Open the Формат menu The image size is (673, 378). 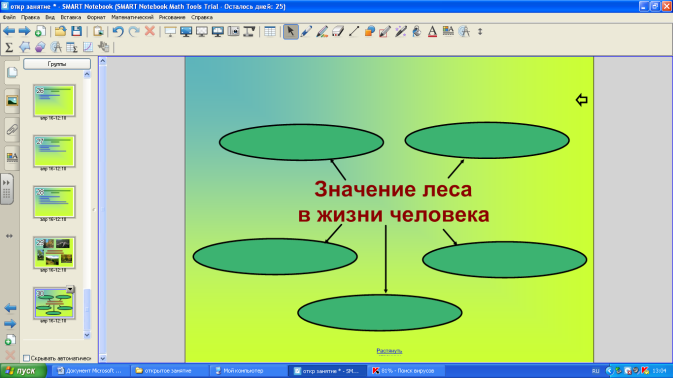pos(96,18)
